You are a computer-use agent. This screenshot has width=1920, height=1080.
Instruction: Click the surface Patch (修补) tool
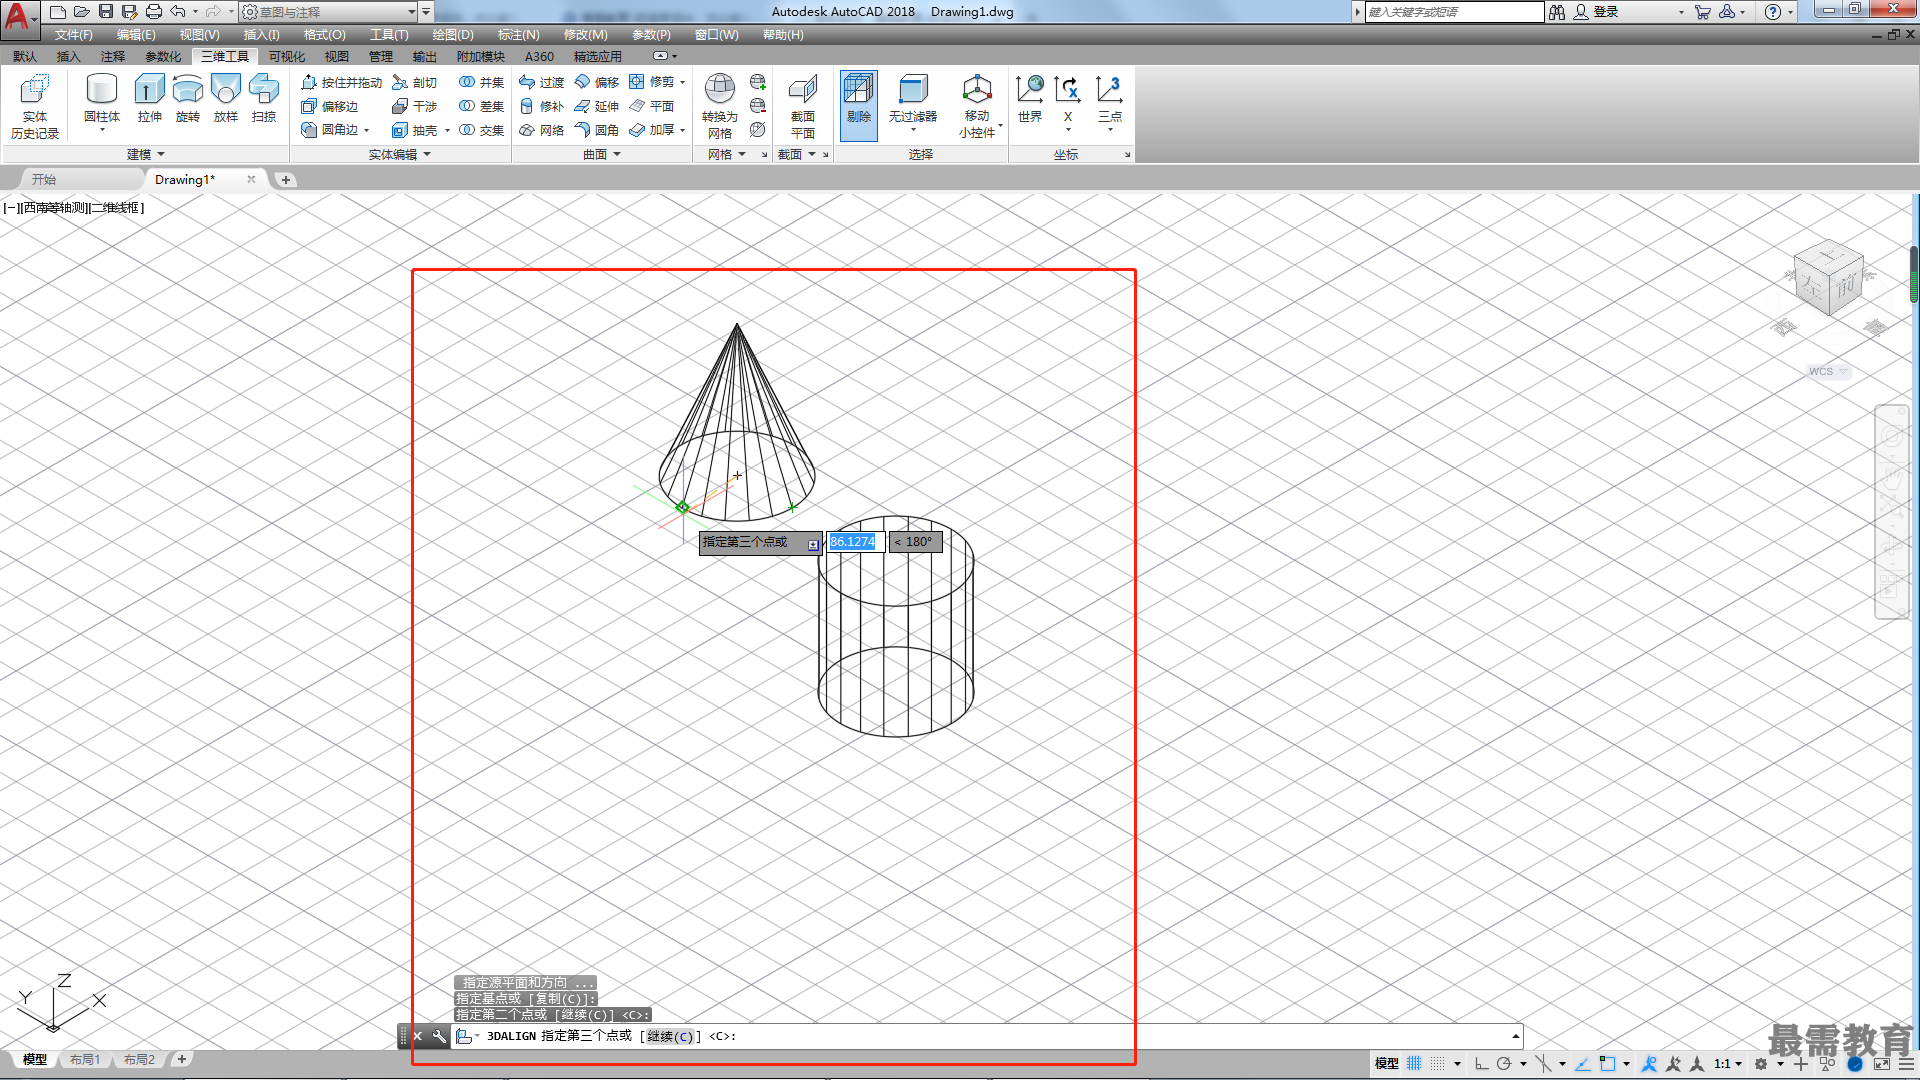coord(541,106)
